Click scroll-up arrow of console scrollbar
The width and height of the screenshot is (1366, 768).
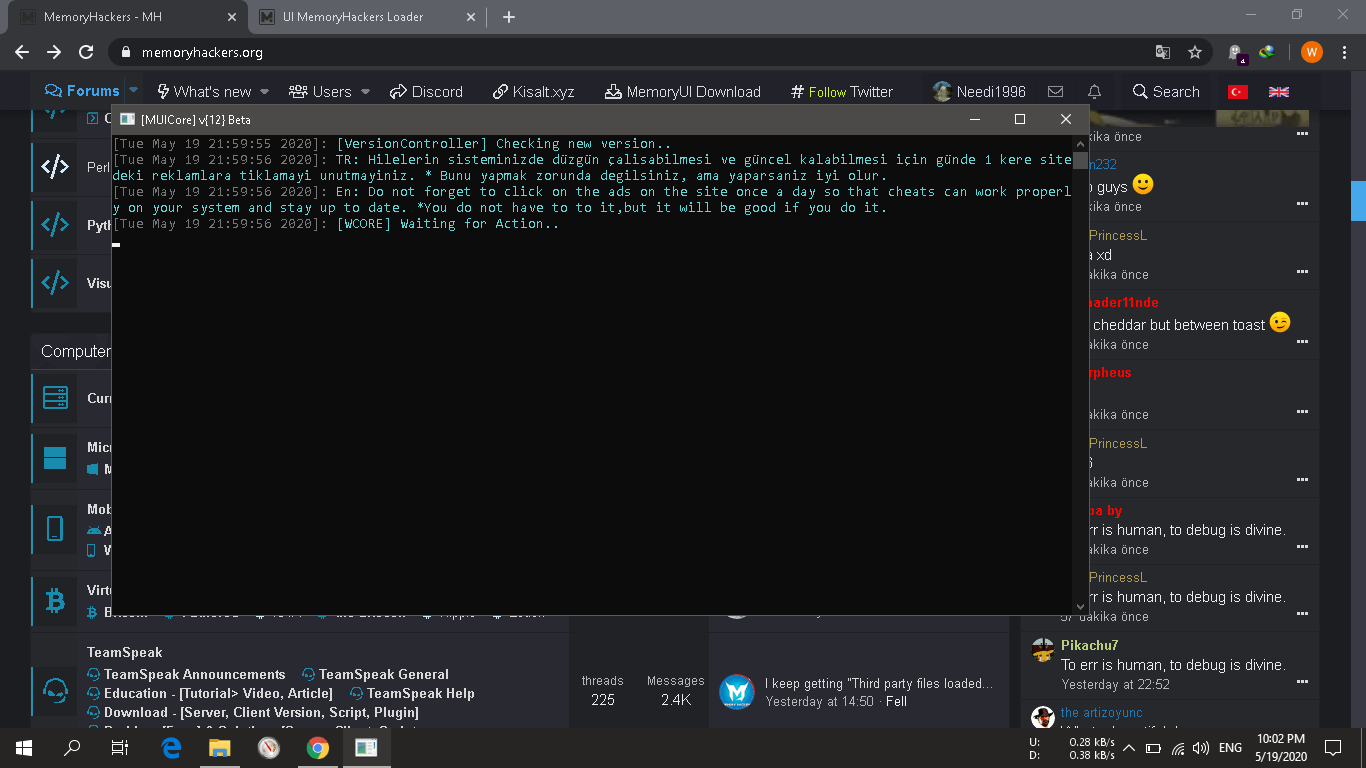(x=1080, y=144)
